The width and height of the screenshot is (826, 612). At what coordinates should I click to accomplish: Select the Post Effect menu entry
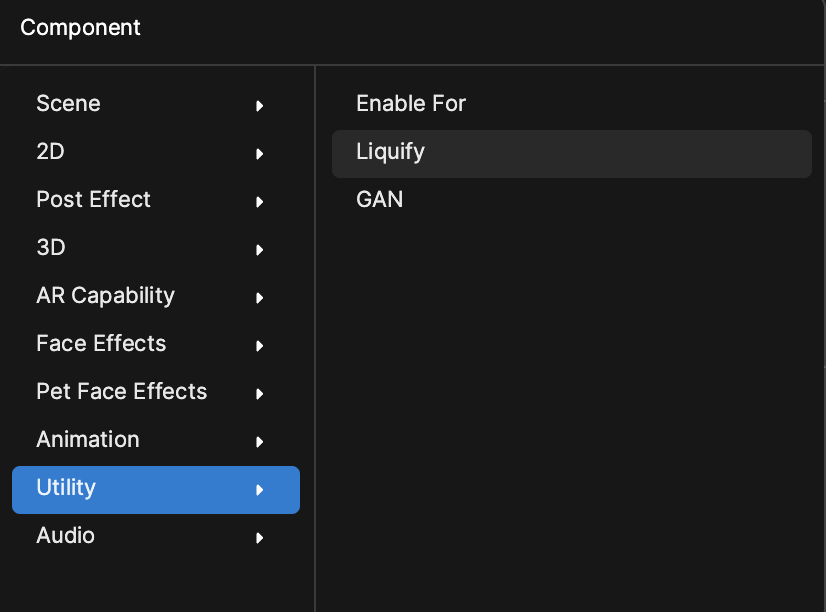coord(156,200)
